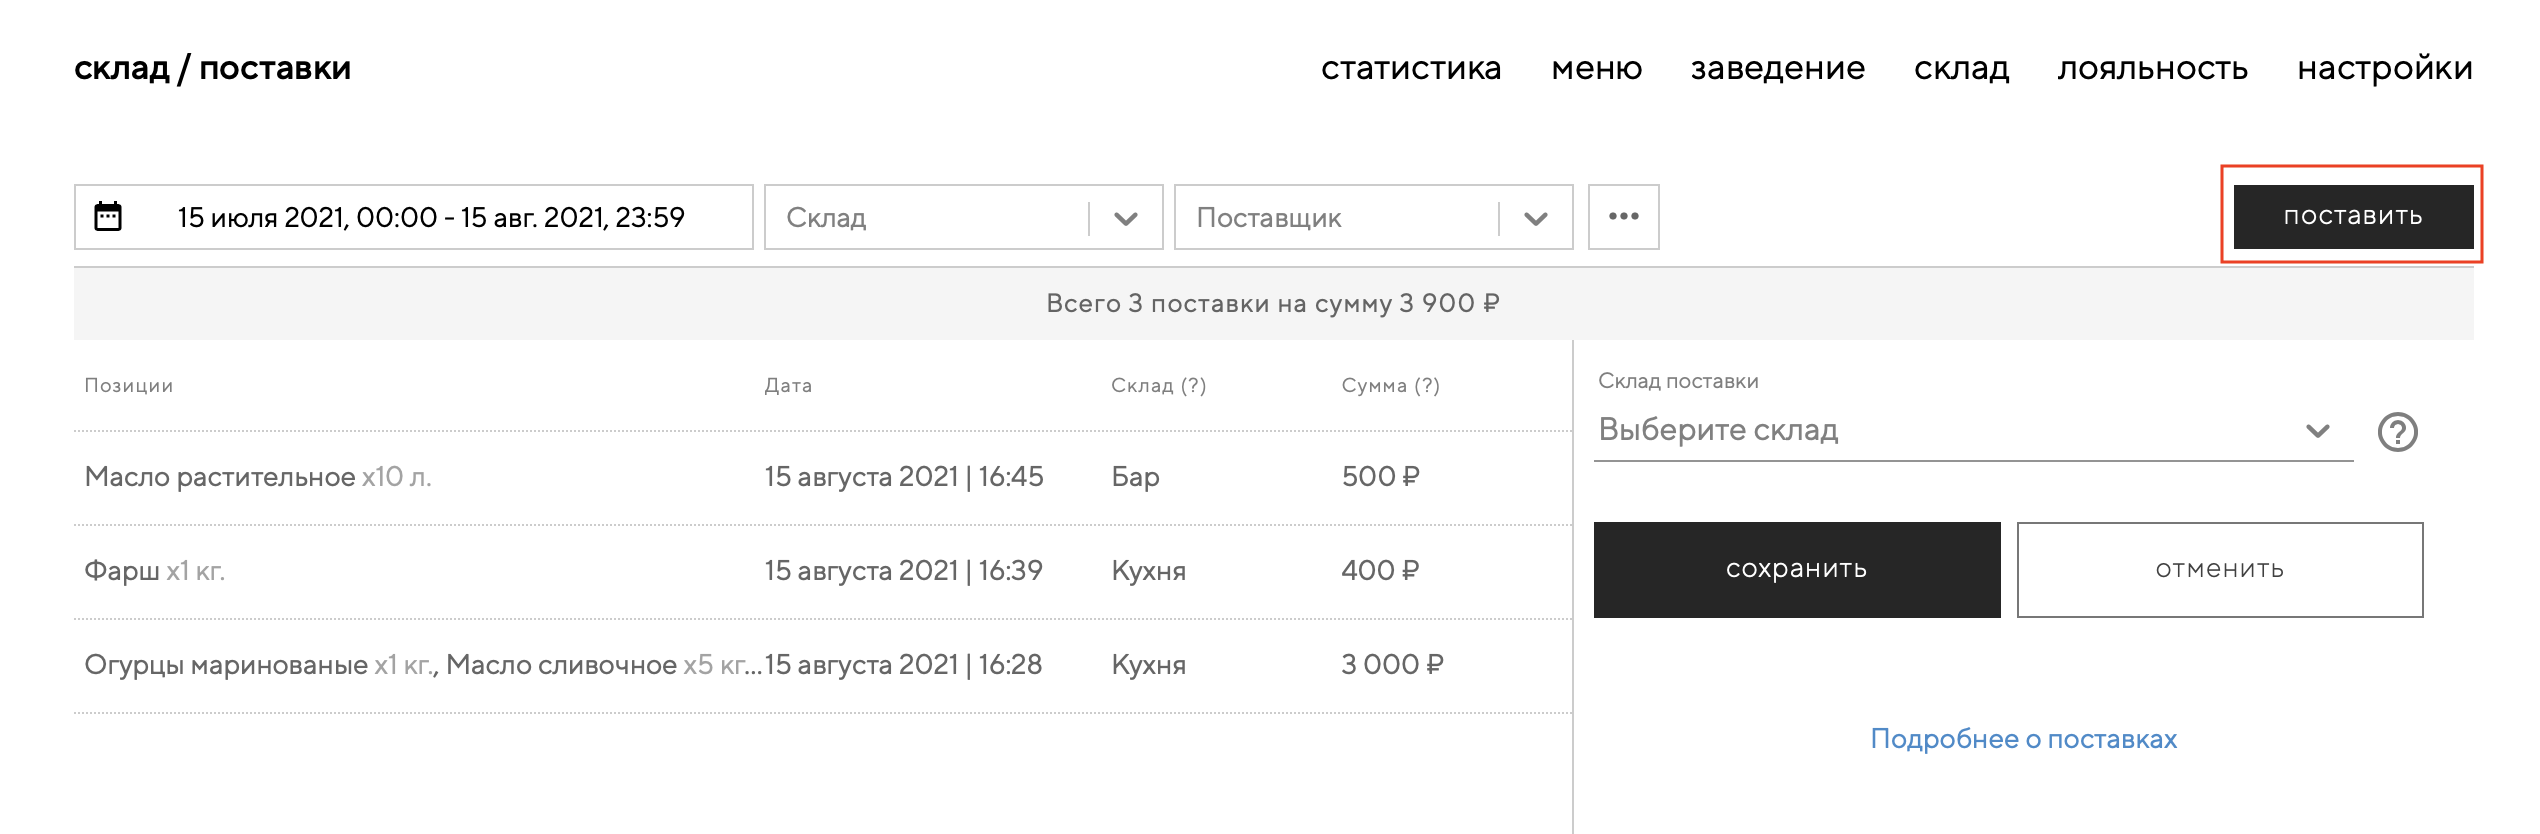Viewport: 2540px width, 834px height.
Task: Click the calendar icon in date filter
Action: 108,216
